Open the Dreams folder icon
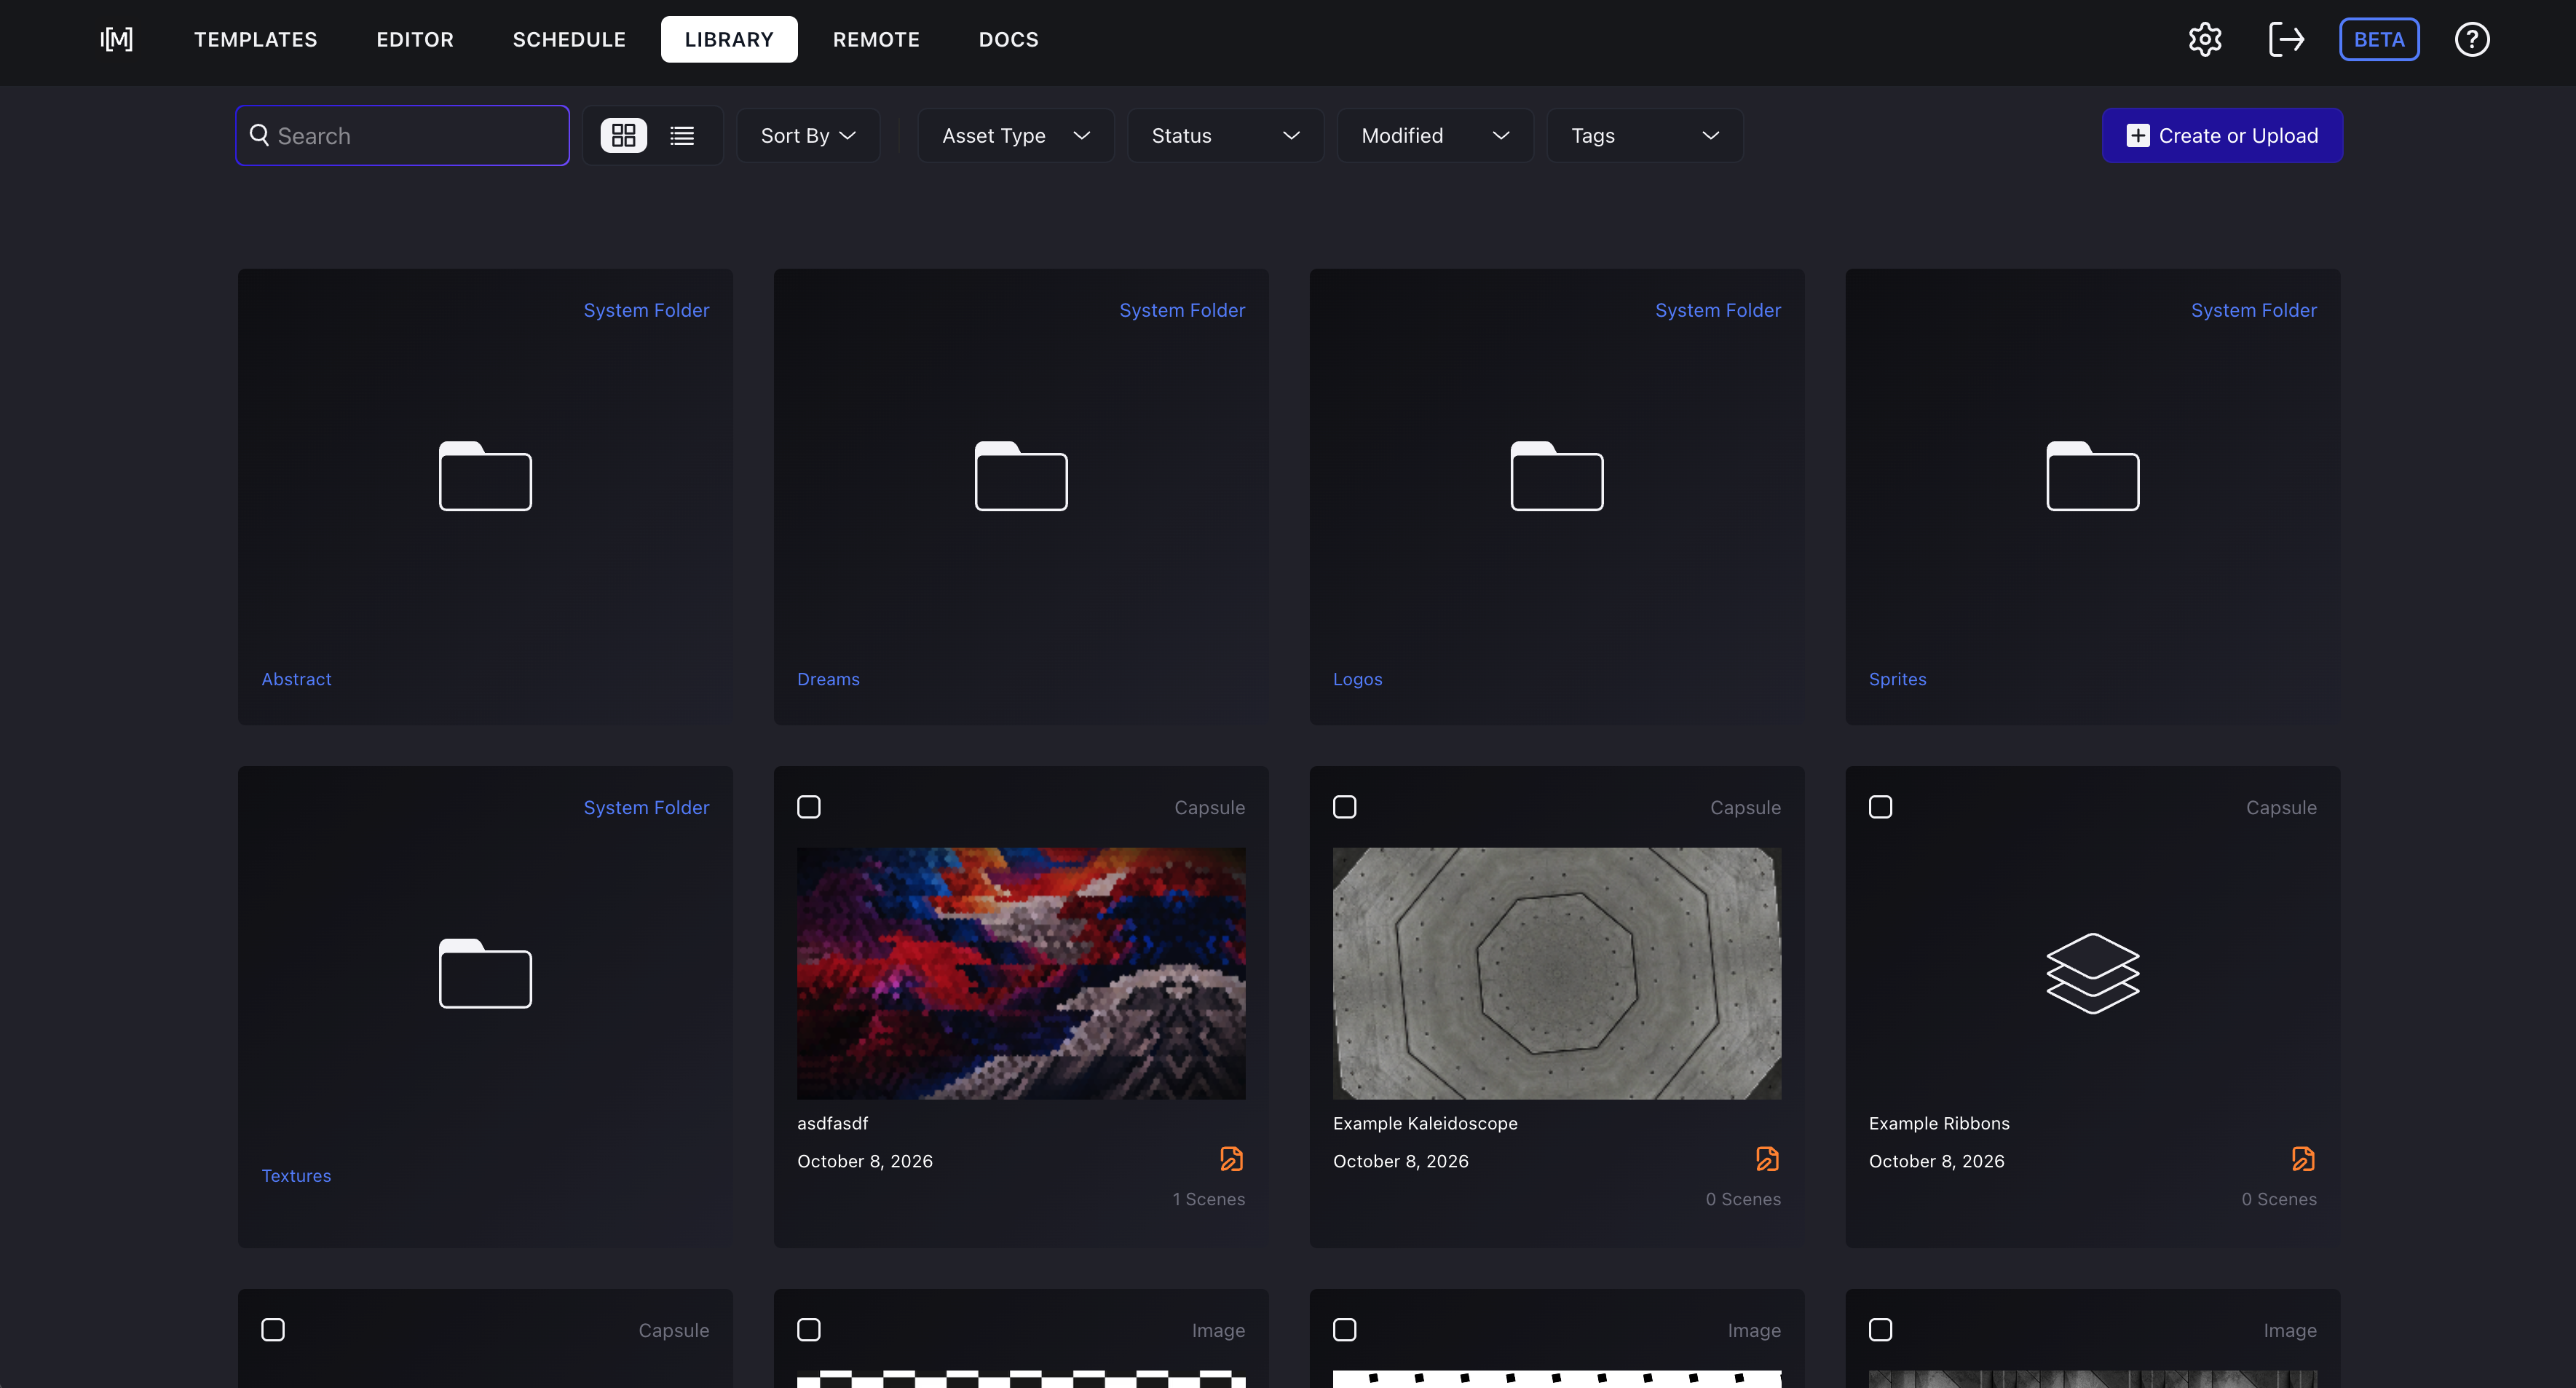 click(1021, 476)
